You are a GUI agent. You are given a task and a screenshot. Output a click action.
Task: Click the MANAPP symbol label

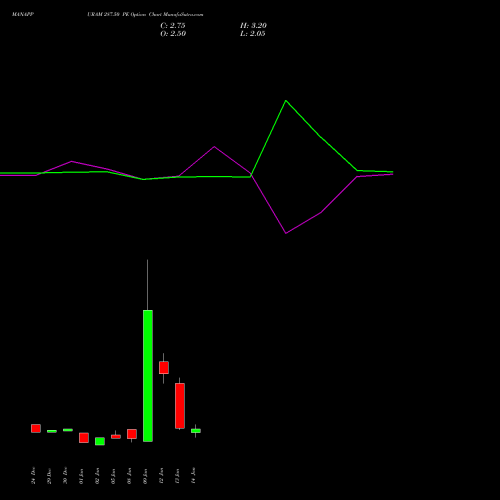pyautogui.click(x=23, y=15)
